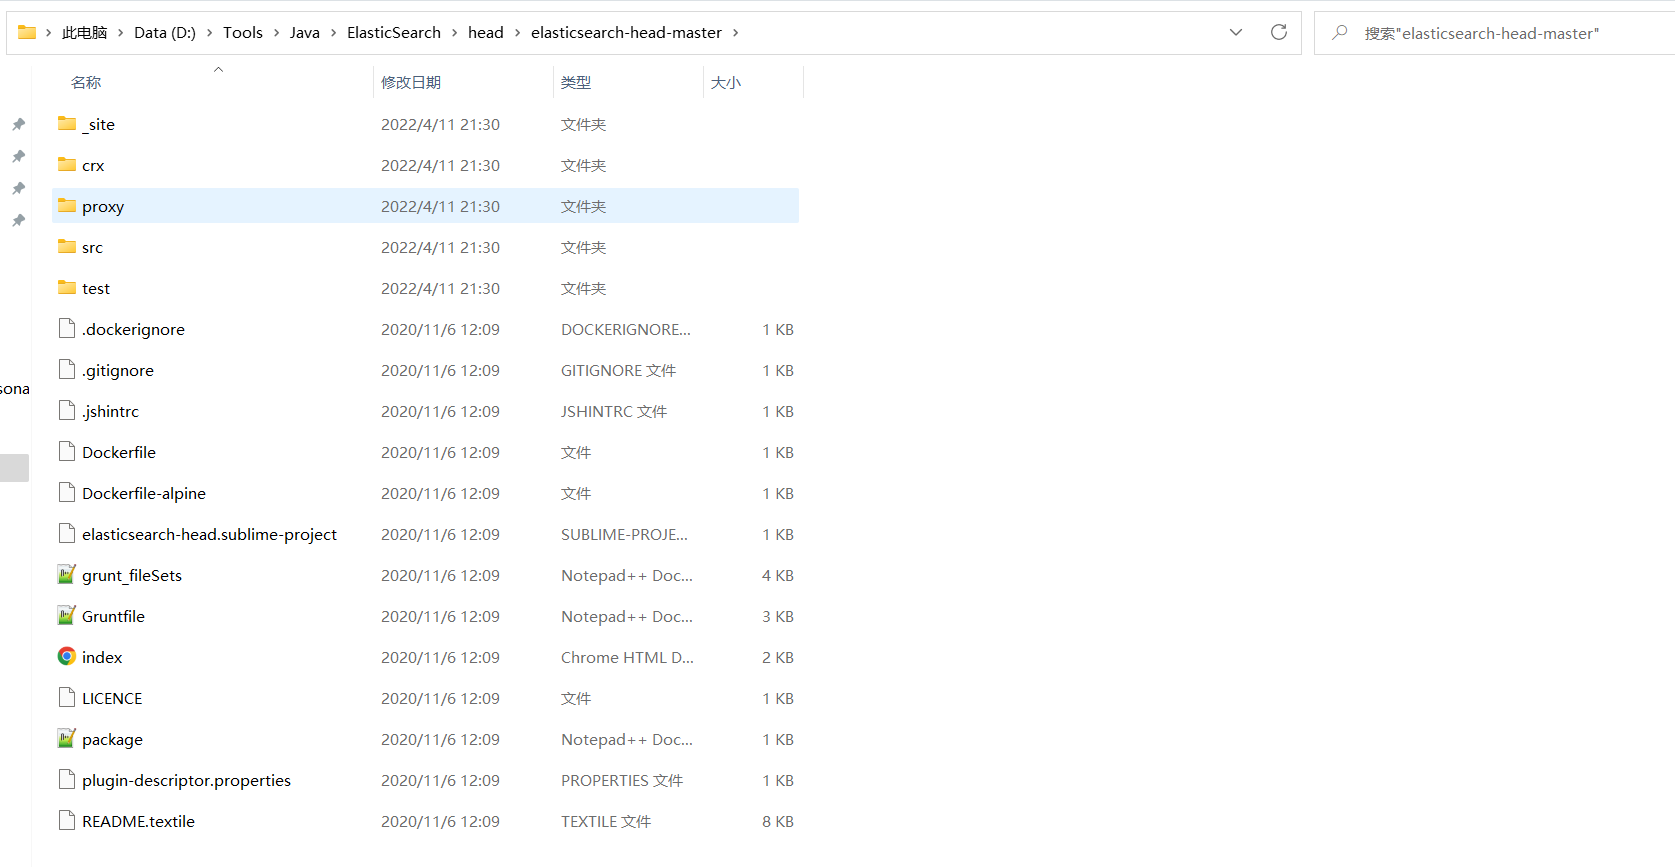Image resolution: width=1675 pixels, height=867 pixels.
Task: Select the Gruntfile file name
Action: click(x=113, y=616)
